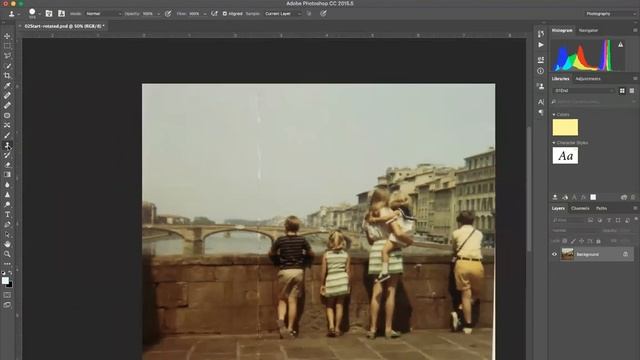Open the Sample dropdown showing Current Layer

282,13
